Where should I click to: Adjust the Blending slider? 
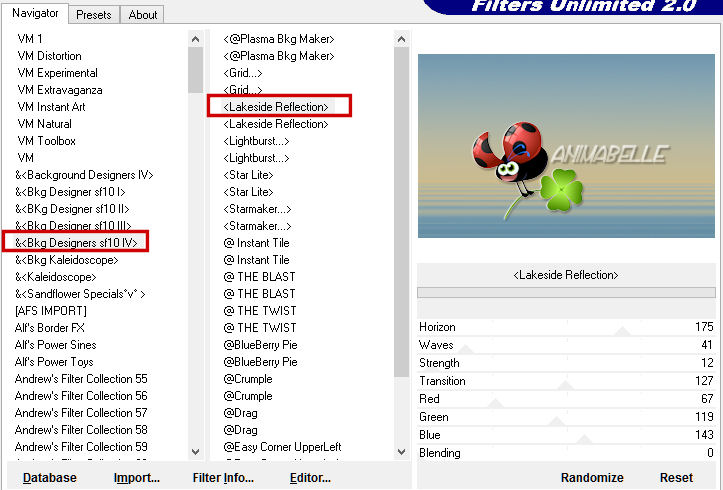(566, 453)
